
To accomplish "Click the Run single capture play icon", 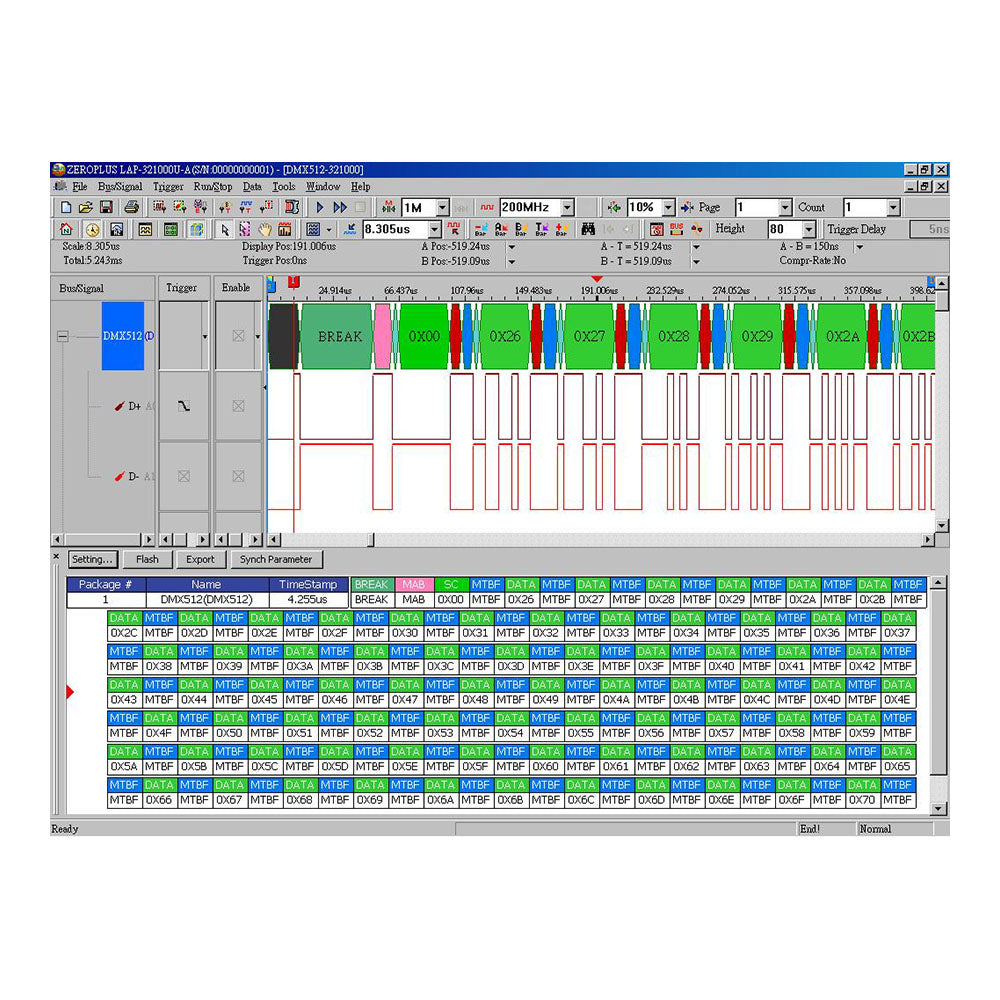I will 320,207.
